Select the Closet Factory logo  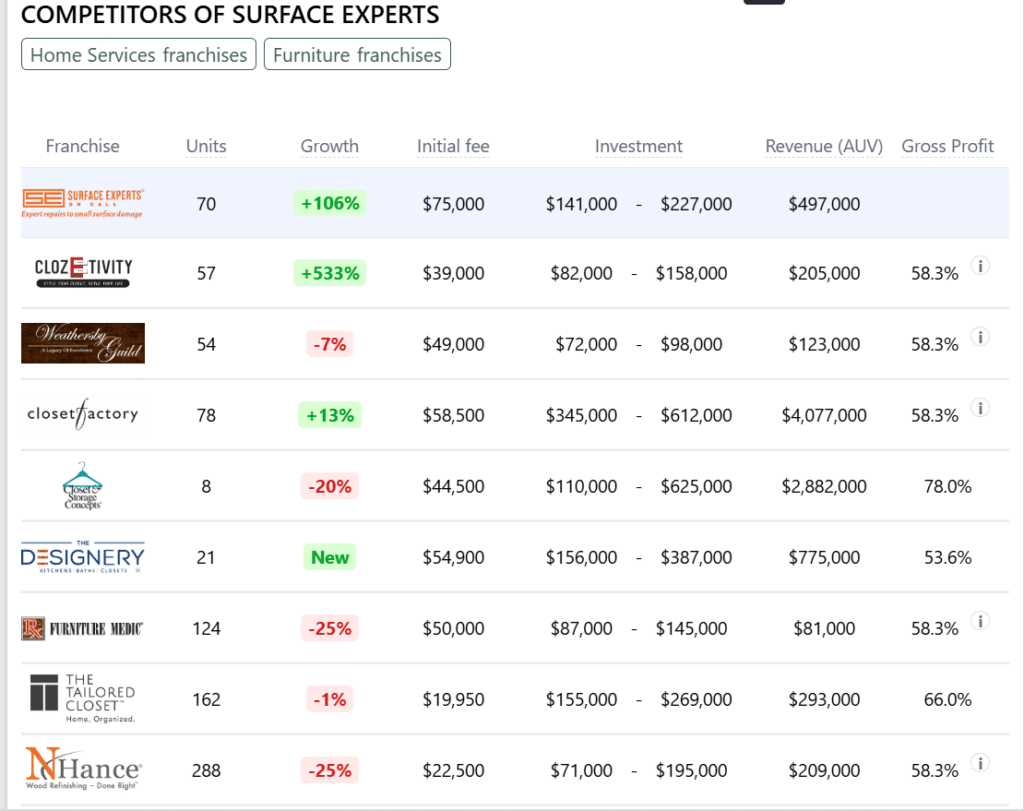(83, 414)
